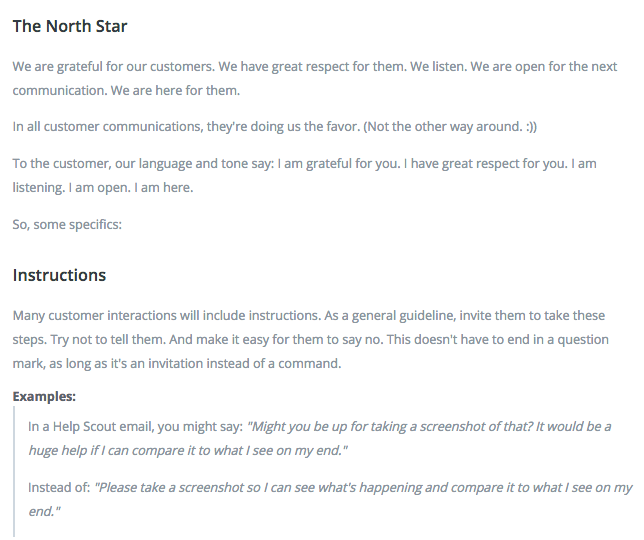Image resolution: width=644 pixels, height=540 pixels.
Task: Click the final italic word "end."
Action: (44, 512)
